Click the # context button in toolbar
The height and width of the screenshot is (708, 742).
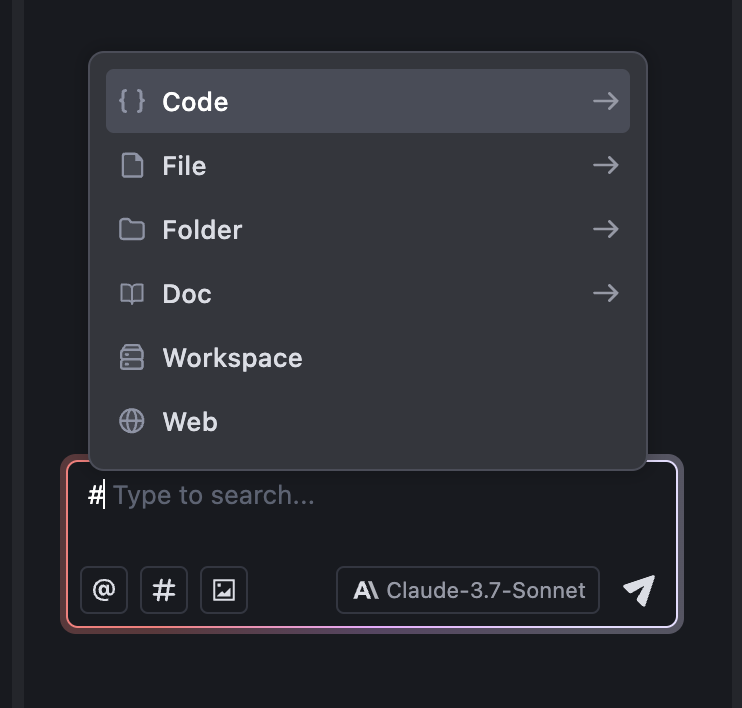click(164, 590)
